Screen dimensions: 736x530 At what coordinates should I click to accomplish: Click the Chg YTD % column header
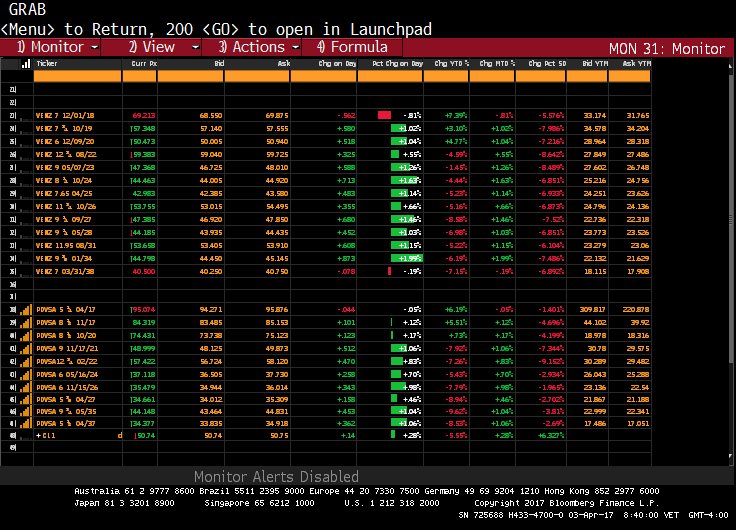[445, 62]
